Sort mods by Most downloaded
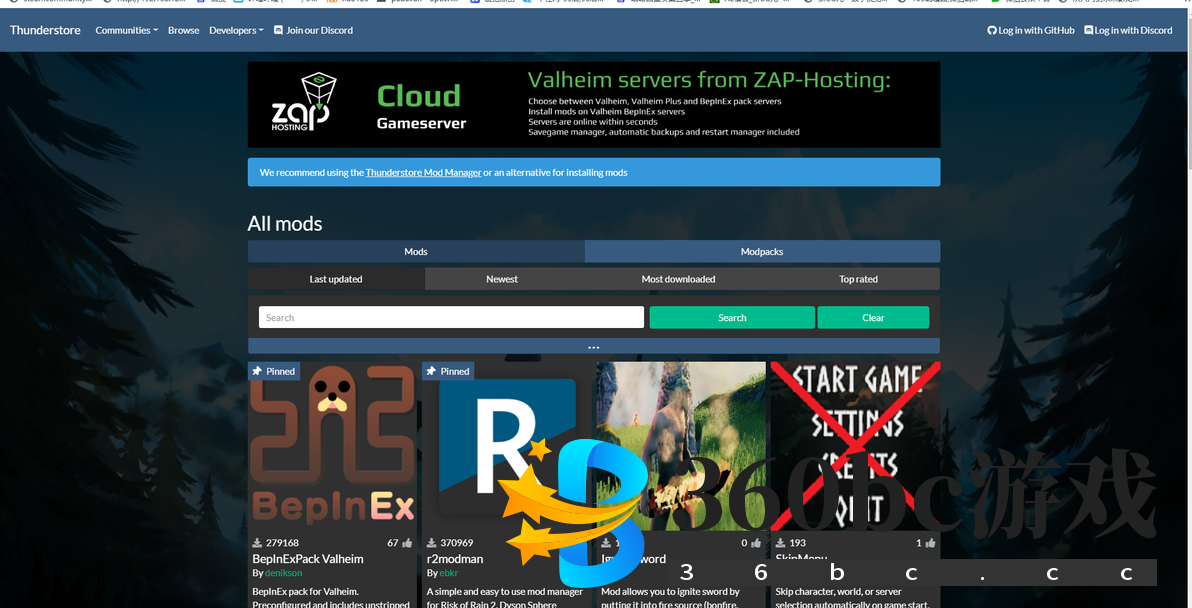The height and width of the screenshot is (608, 1192). (678, 279)
